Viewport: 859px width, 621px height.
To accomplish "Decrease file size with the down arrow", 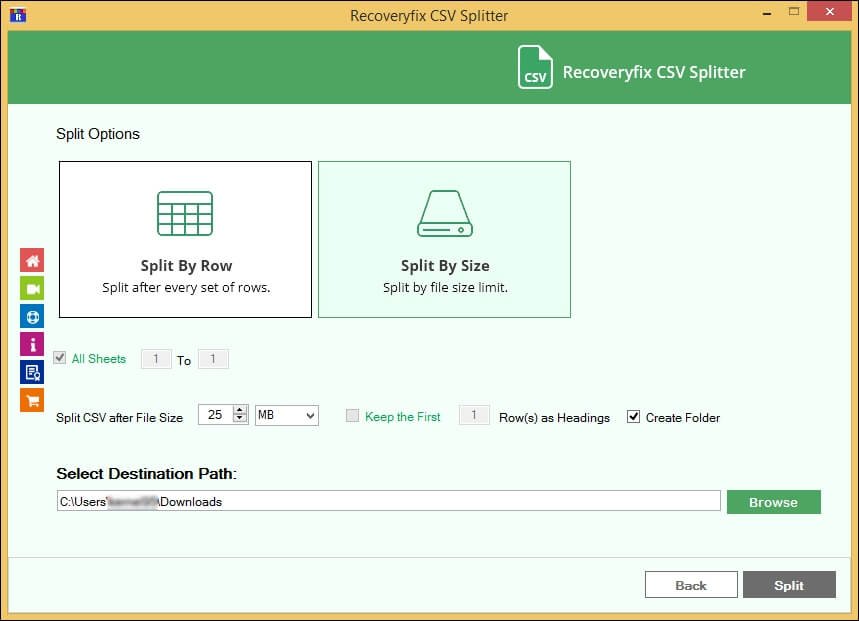I will [239, 419].
